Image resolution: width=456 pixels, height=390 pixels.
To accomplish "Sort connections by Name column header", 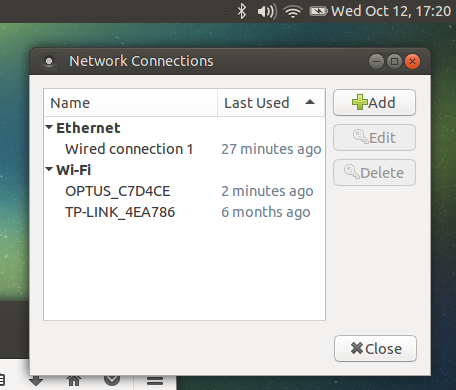I will (x=131, y=103).
